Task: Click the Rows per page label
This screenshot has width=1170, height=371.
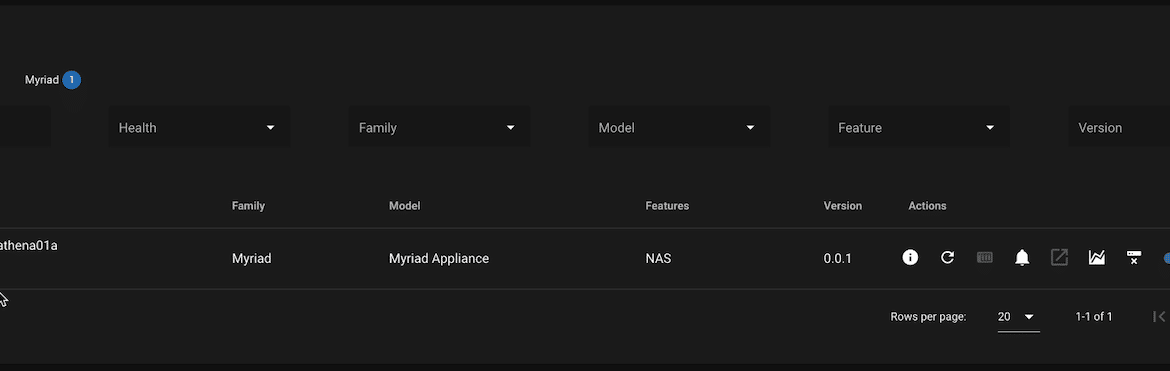Action: pyautogui.click(x=928, y=317)
